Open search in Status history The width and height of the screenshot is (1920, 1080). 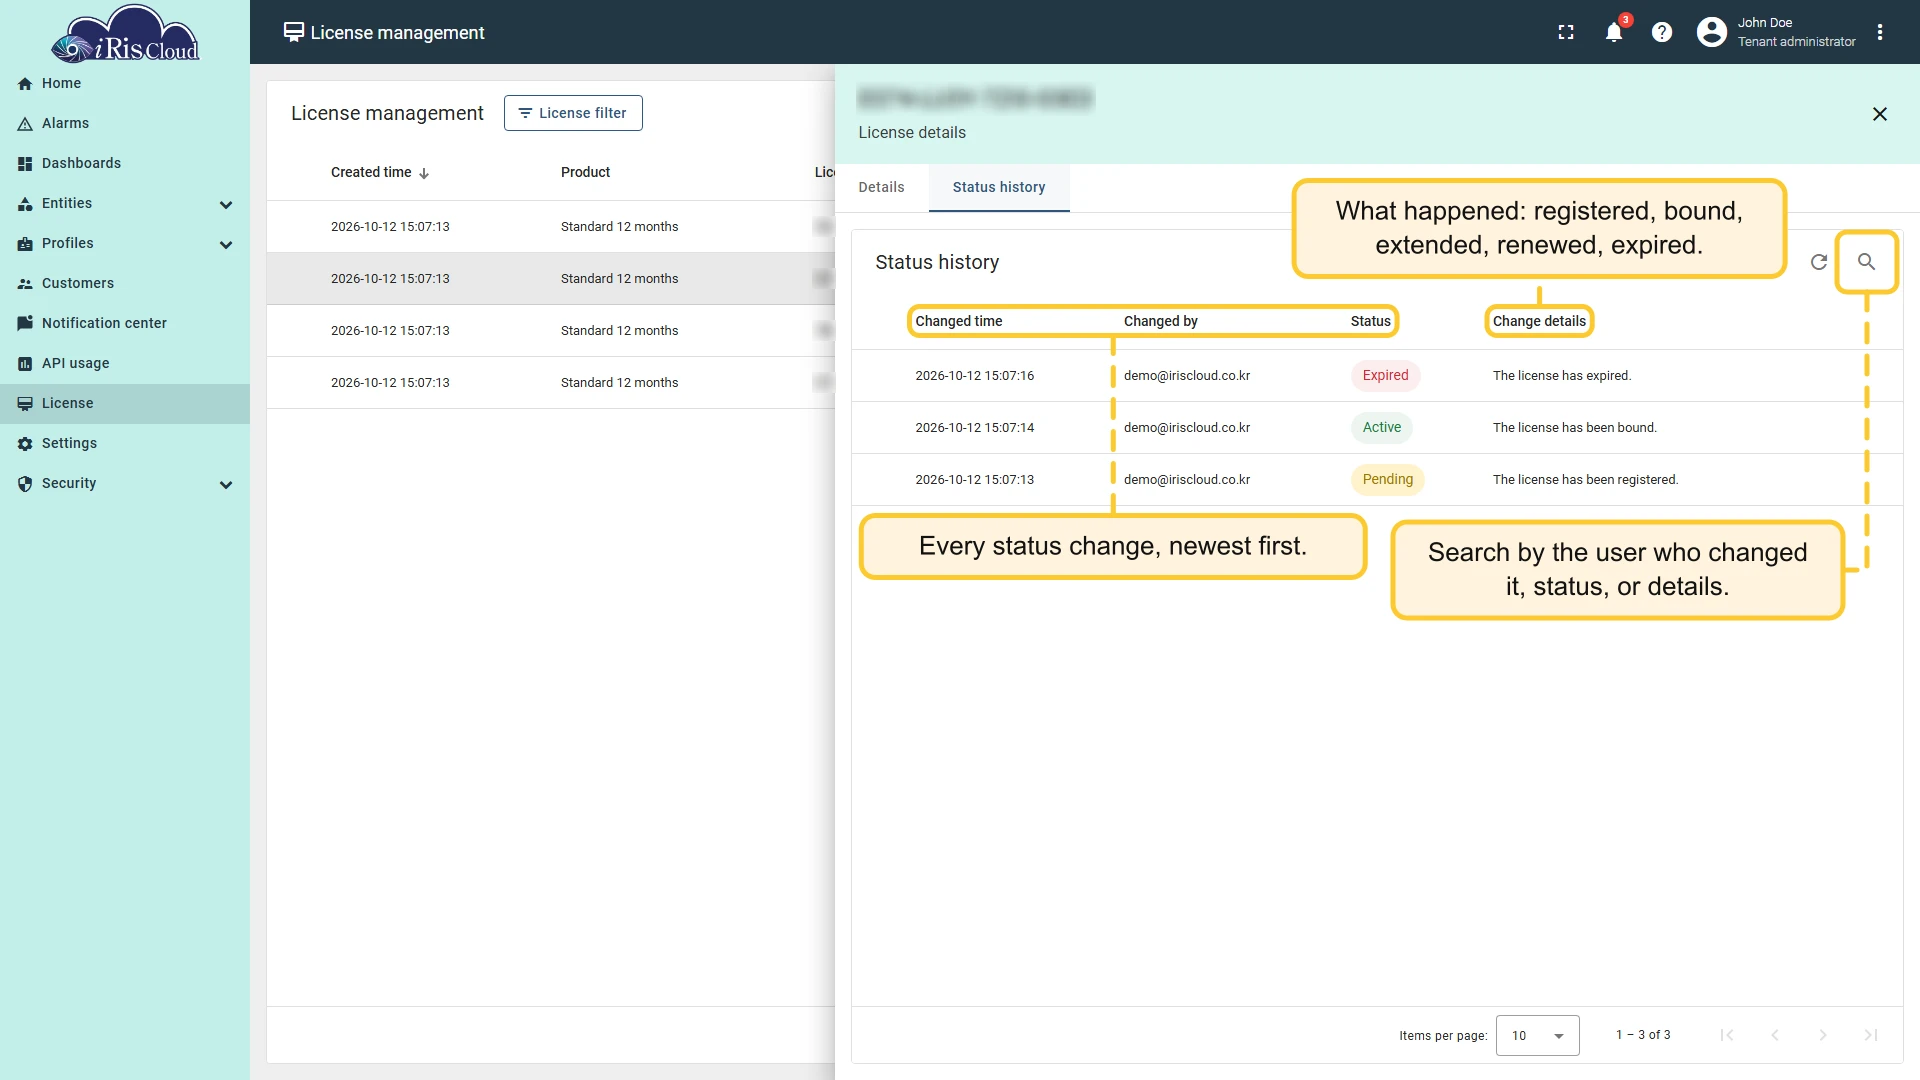[x=1866, y=262]
